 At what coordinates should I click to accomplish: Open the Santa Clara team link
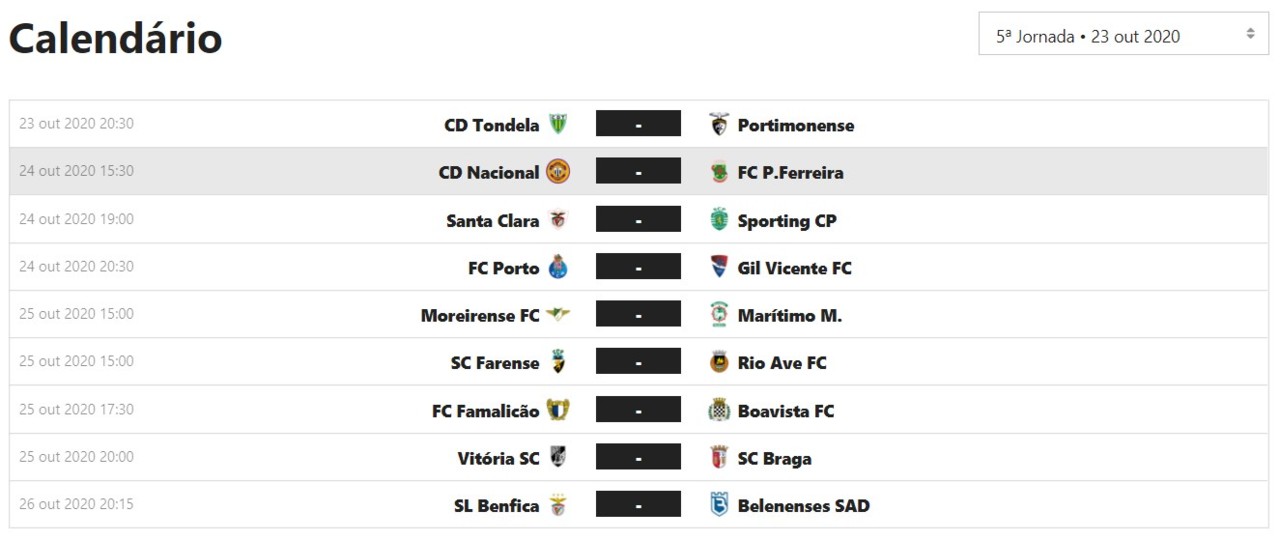point(492,221)
